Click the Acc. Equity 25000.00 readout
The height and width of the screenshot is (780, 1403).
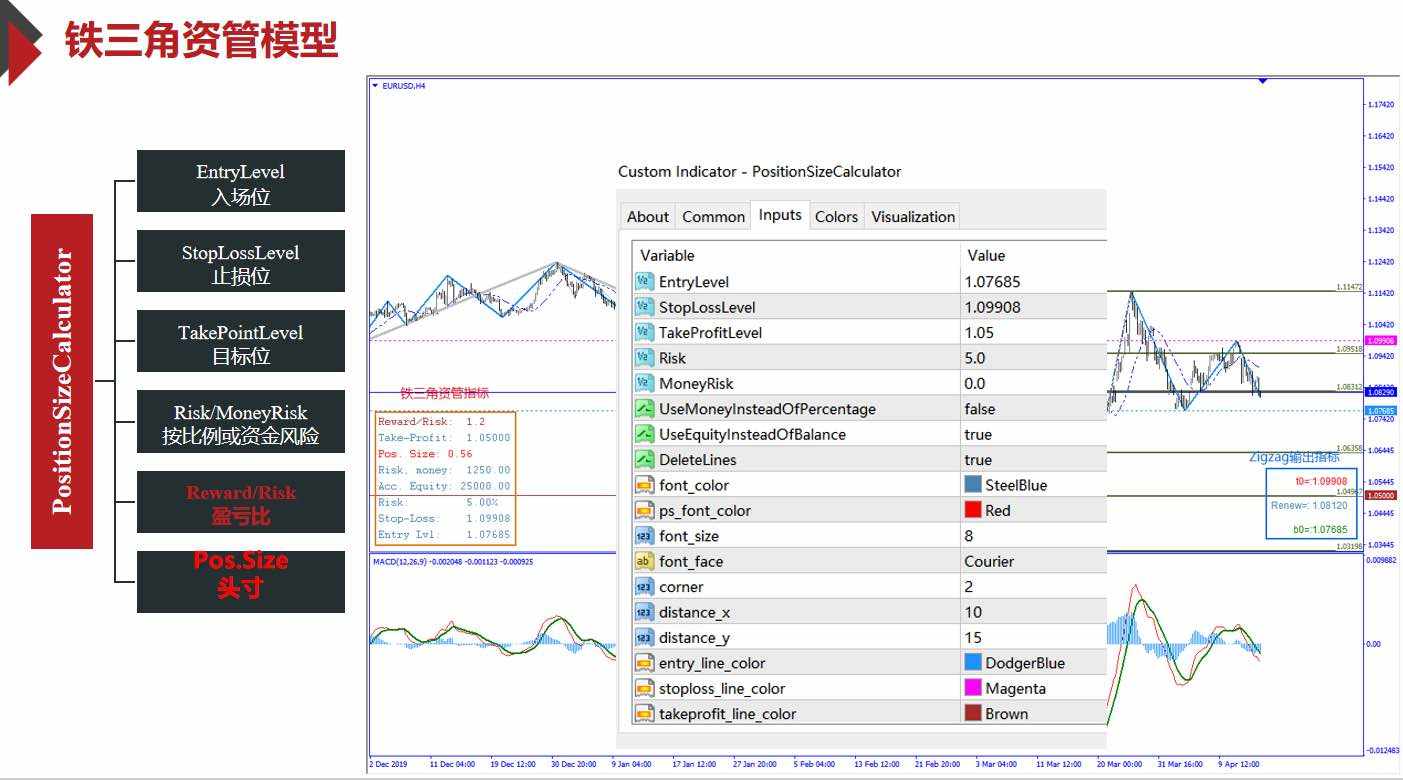tap(444, 486)
